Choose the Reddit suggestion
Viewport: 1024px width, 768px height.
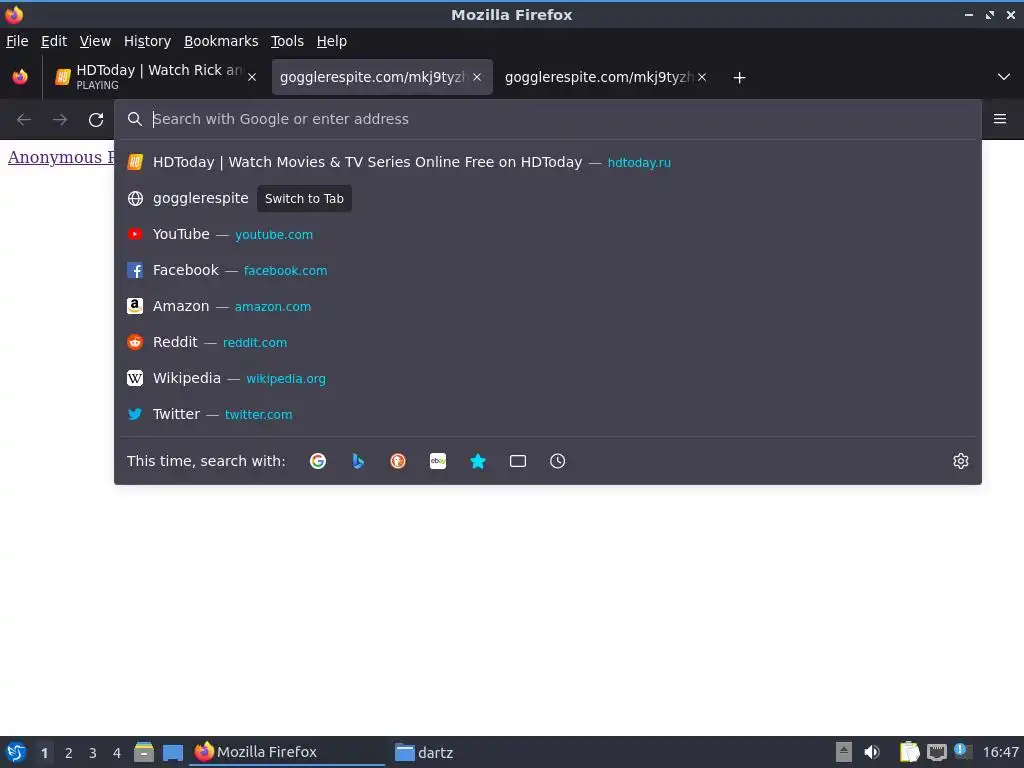click(x=548, y=342)
